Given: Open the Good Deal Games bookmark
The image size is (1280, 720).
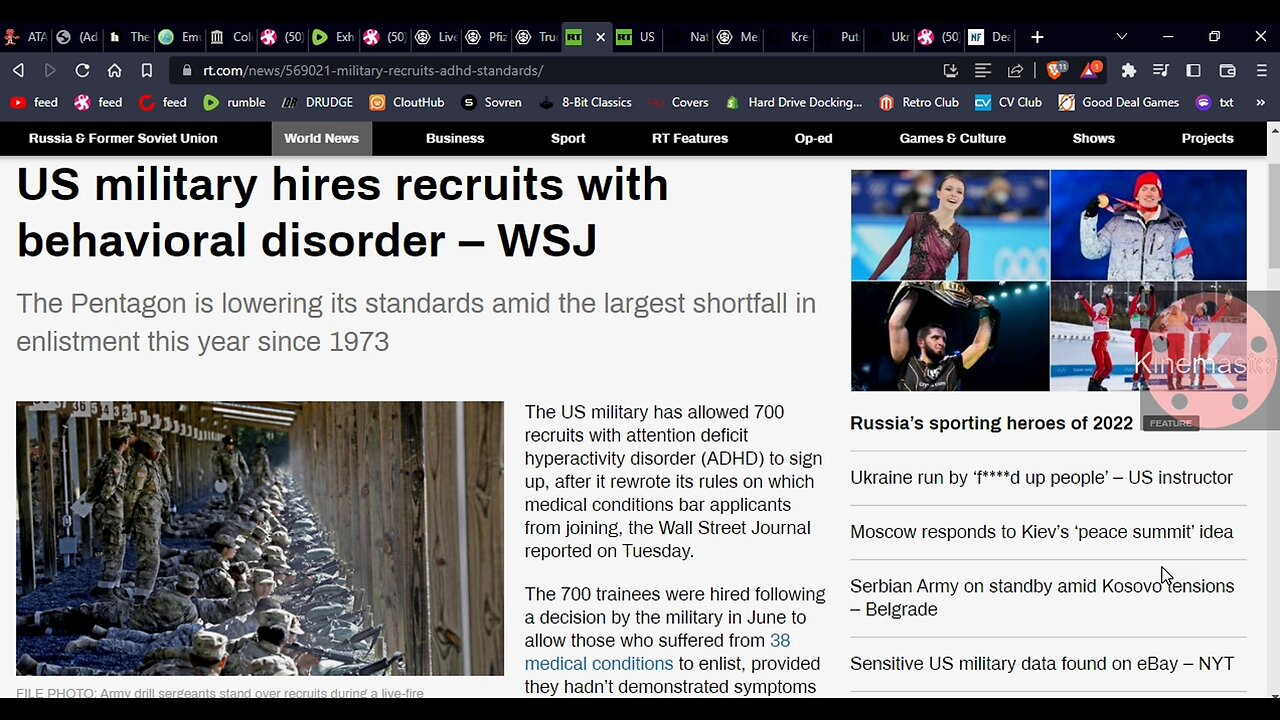Looking at the screenshot, I should [x=1119, y=102].
